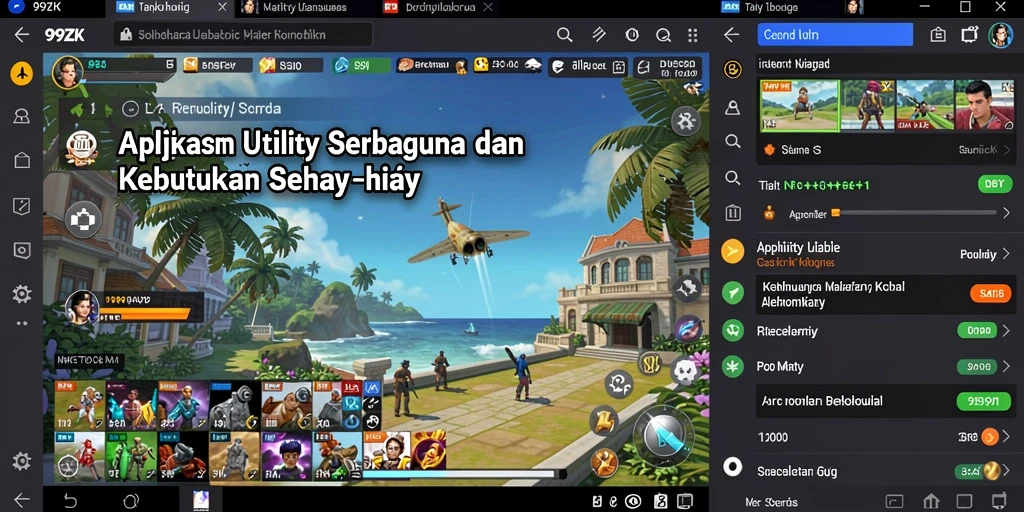Click the gold coin icon in right panel sidebar
1024x512 pixels.
tap(733, 70)
